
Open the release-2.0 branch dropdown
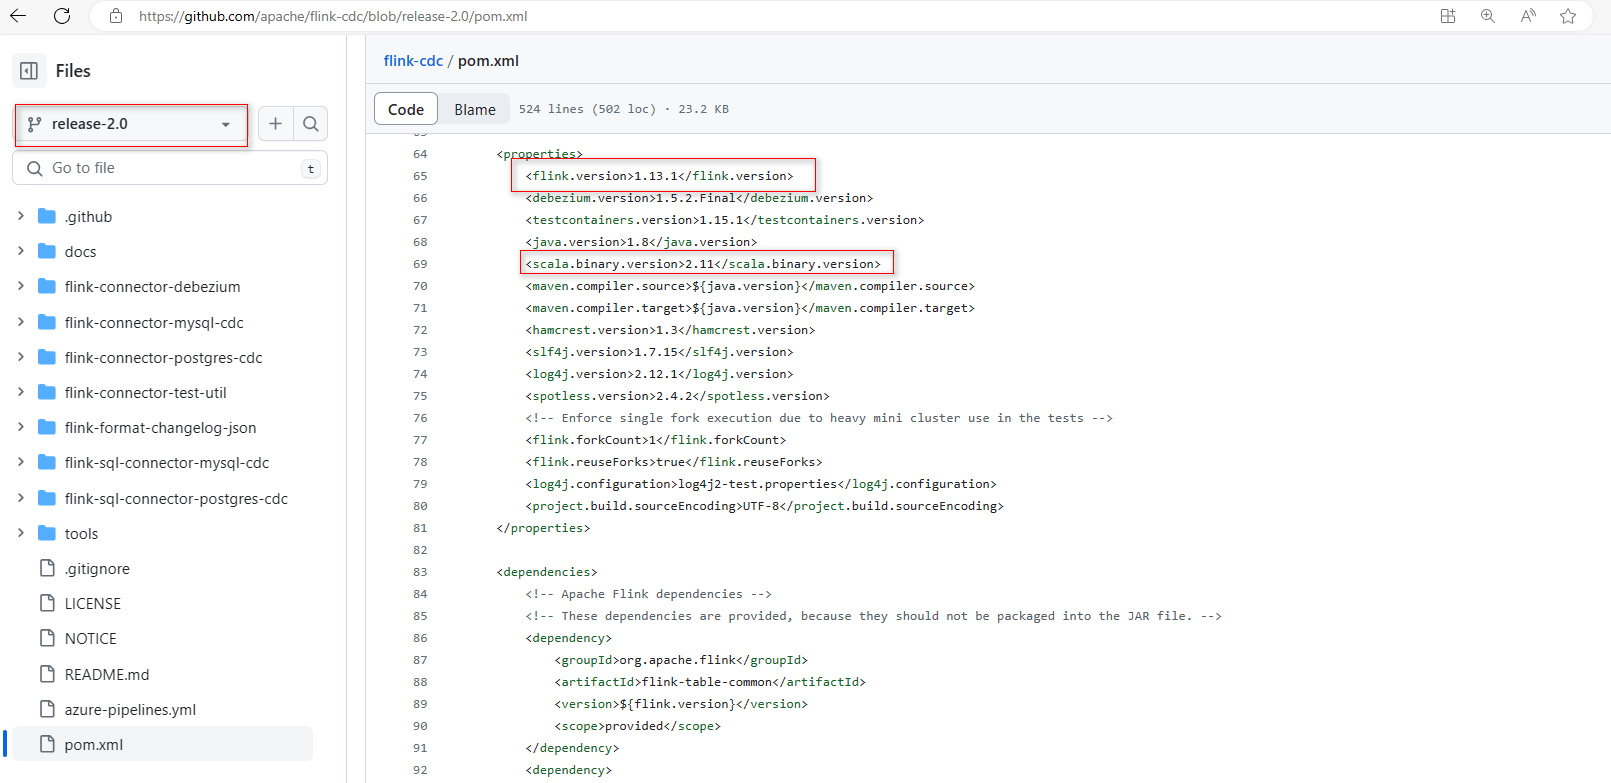(x=131, y=124)
